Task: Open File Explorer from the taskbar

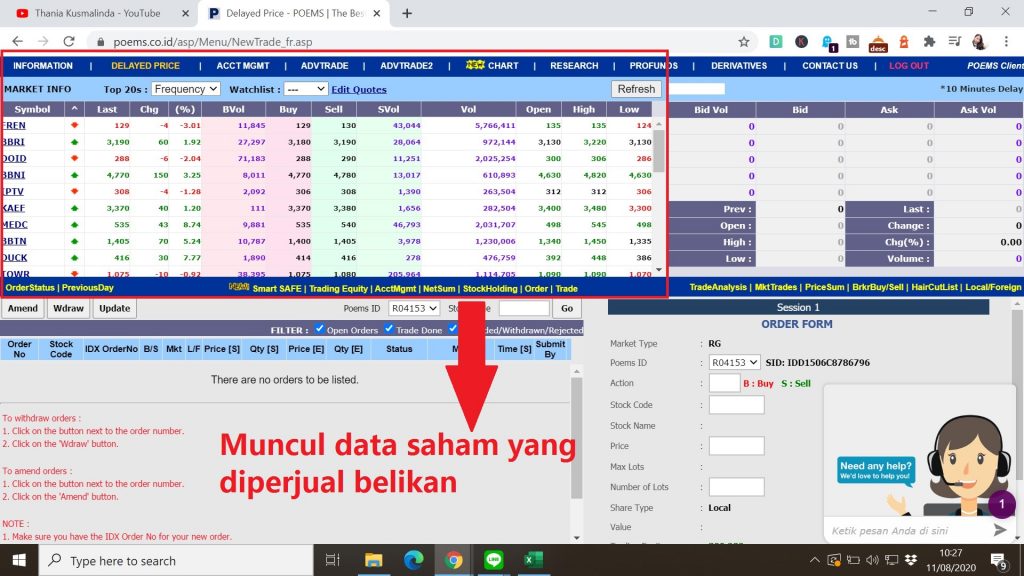Action: coord(373,560)
